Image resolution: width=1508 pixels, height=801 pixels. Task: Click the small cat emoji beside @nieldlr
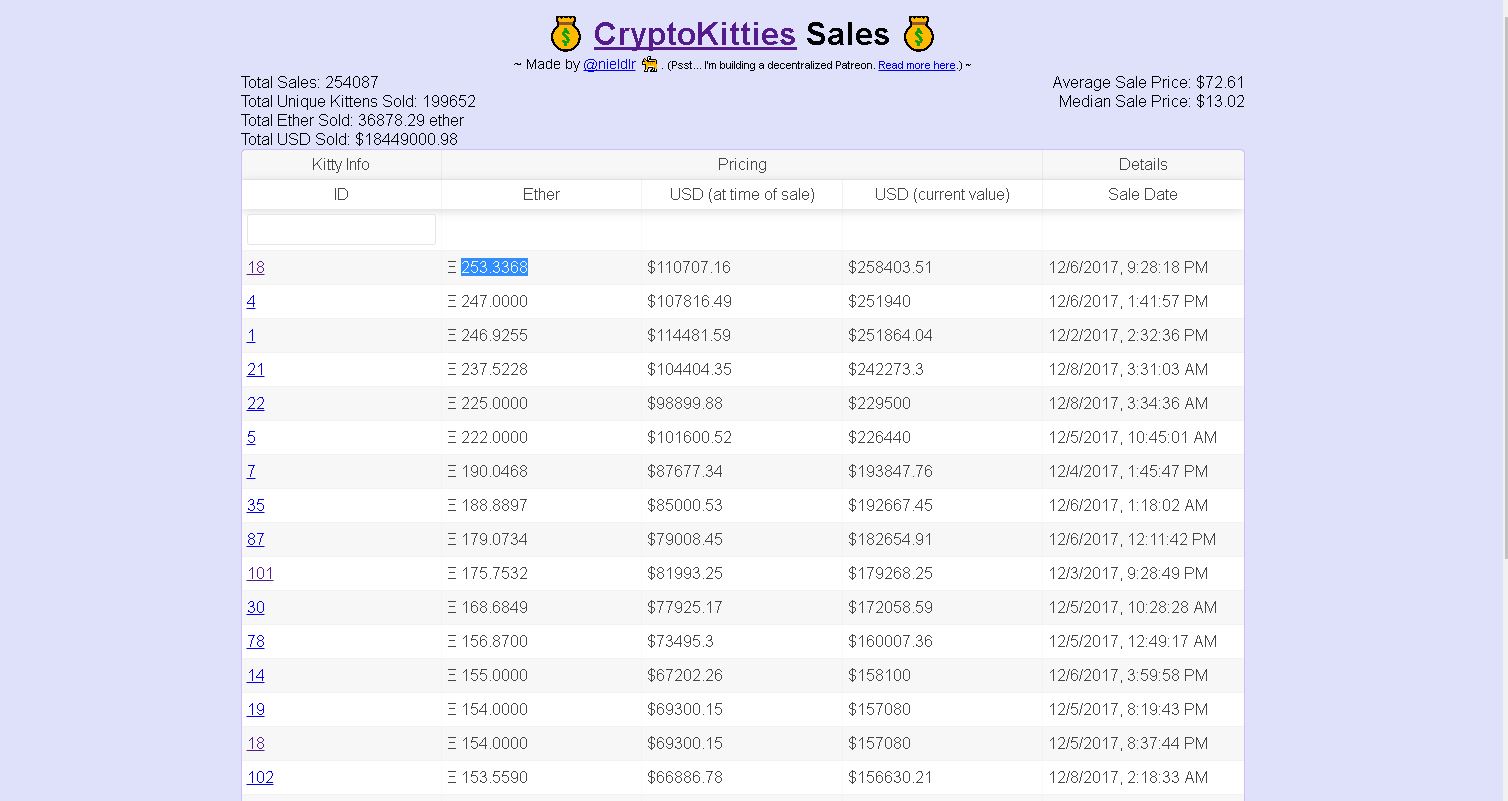coord(649,64)
